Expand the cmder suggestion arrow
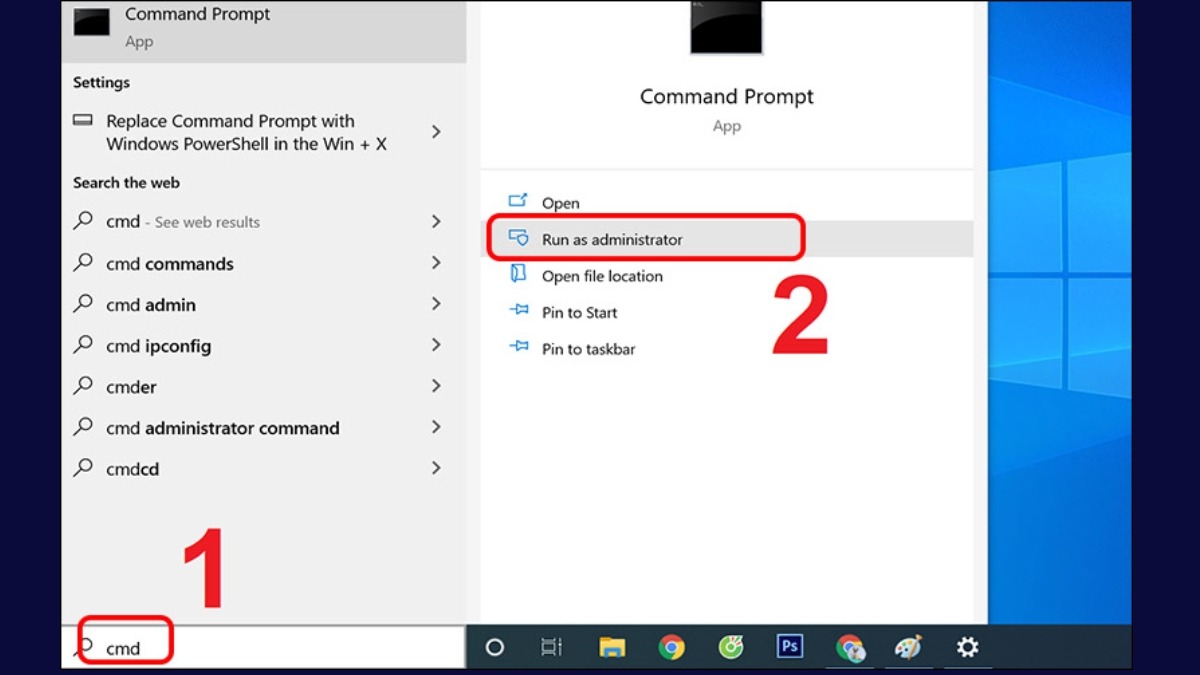This screenshot has width=1200, height=675. [x=436, y=386]
